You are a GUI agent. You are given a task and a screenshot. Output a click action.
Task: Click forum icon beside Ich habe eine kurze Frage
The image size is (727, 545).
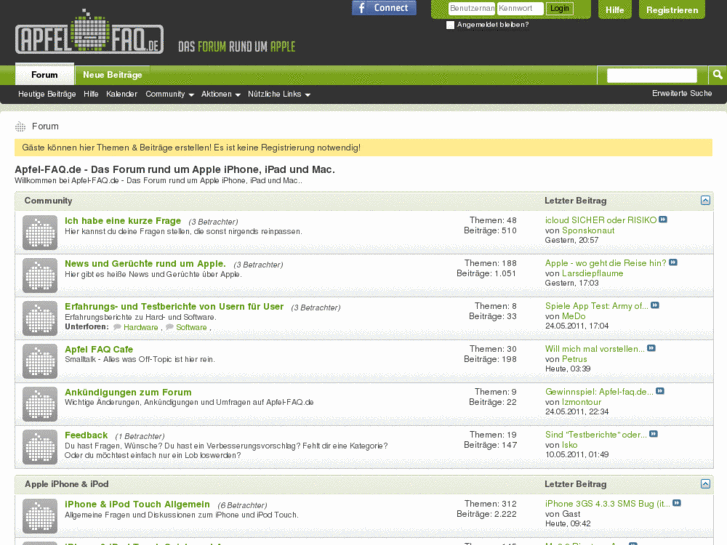[x=40, y=232]
